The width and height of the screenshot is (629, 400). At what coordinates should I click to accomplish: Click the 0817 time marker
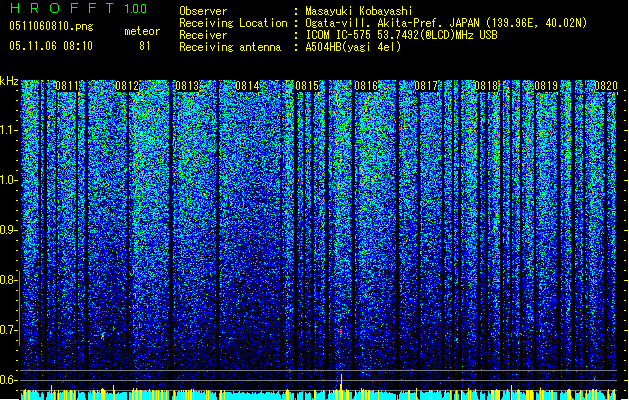(426, 86)
